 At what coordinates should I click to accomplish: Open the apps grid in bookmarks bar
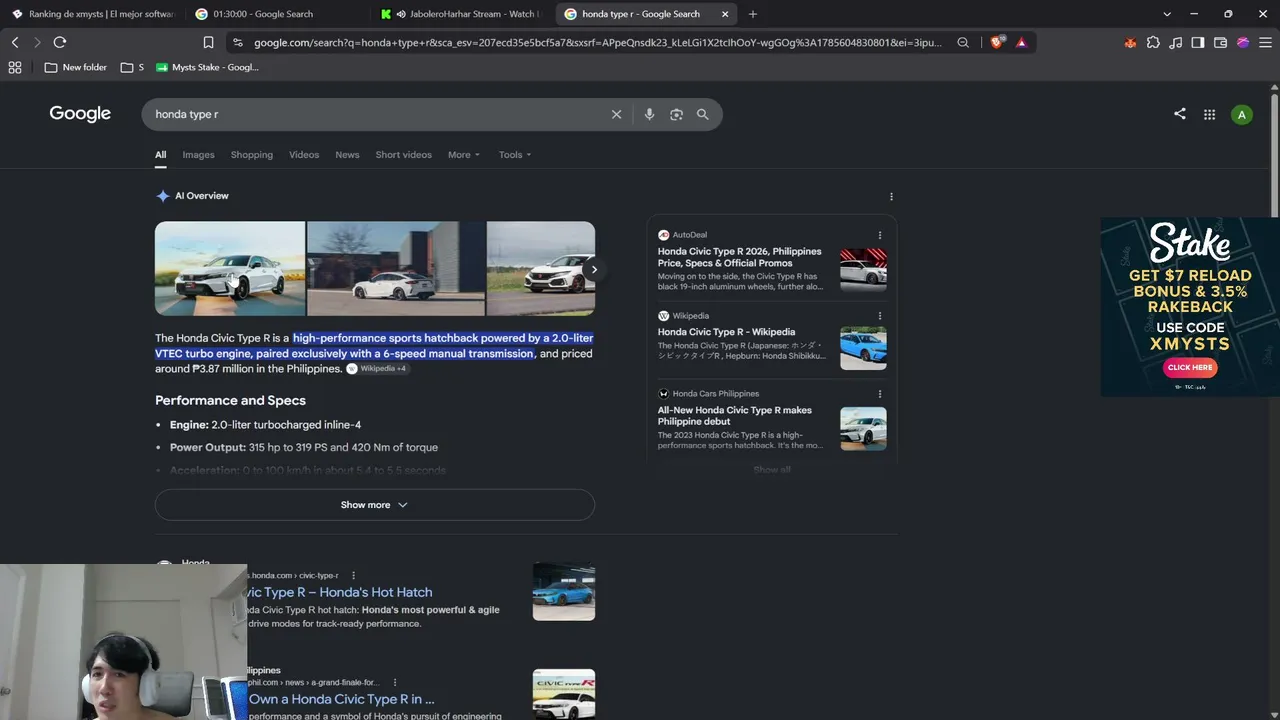coord(15,67)
